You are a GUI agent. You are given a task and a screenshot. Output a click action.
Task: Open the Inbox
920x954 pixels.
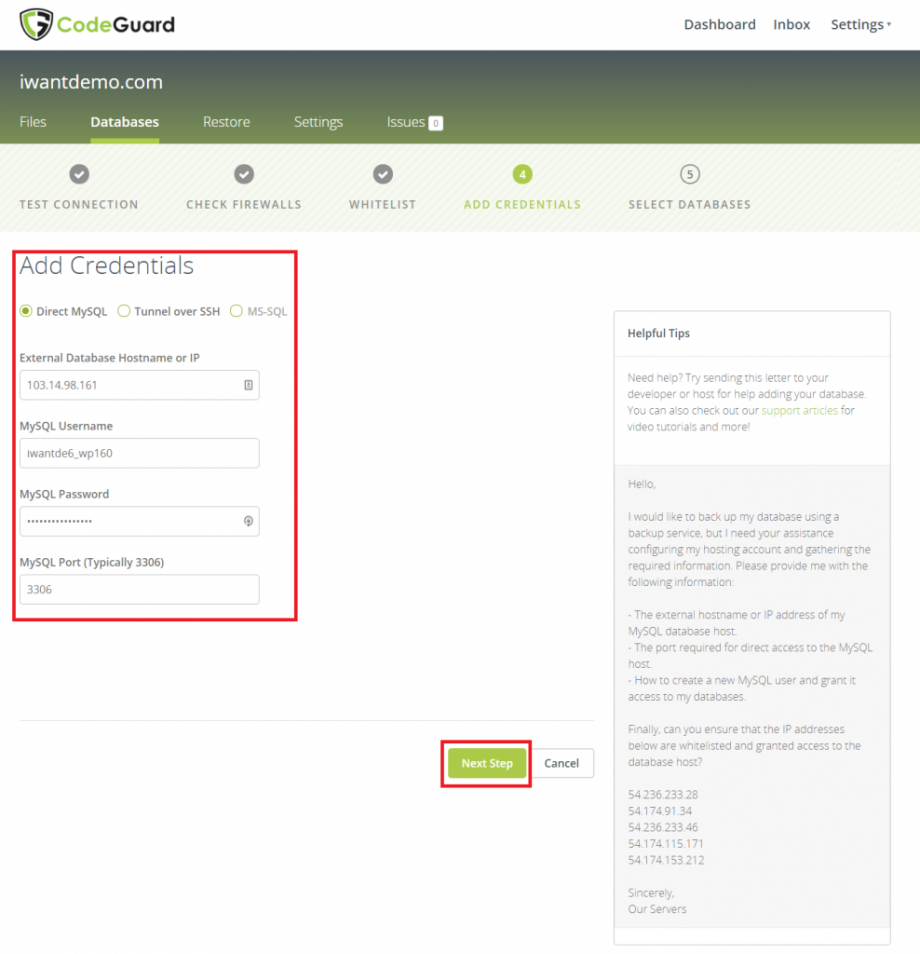click(791, 24)
